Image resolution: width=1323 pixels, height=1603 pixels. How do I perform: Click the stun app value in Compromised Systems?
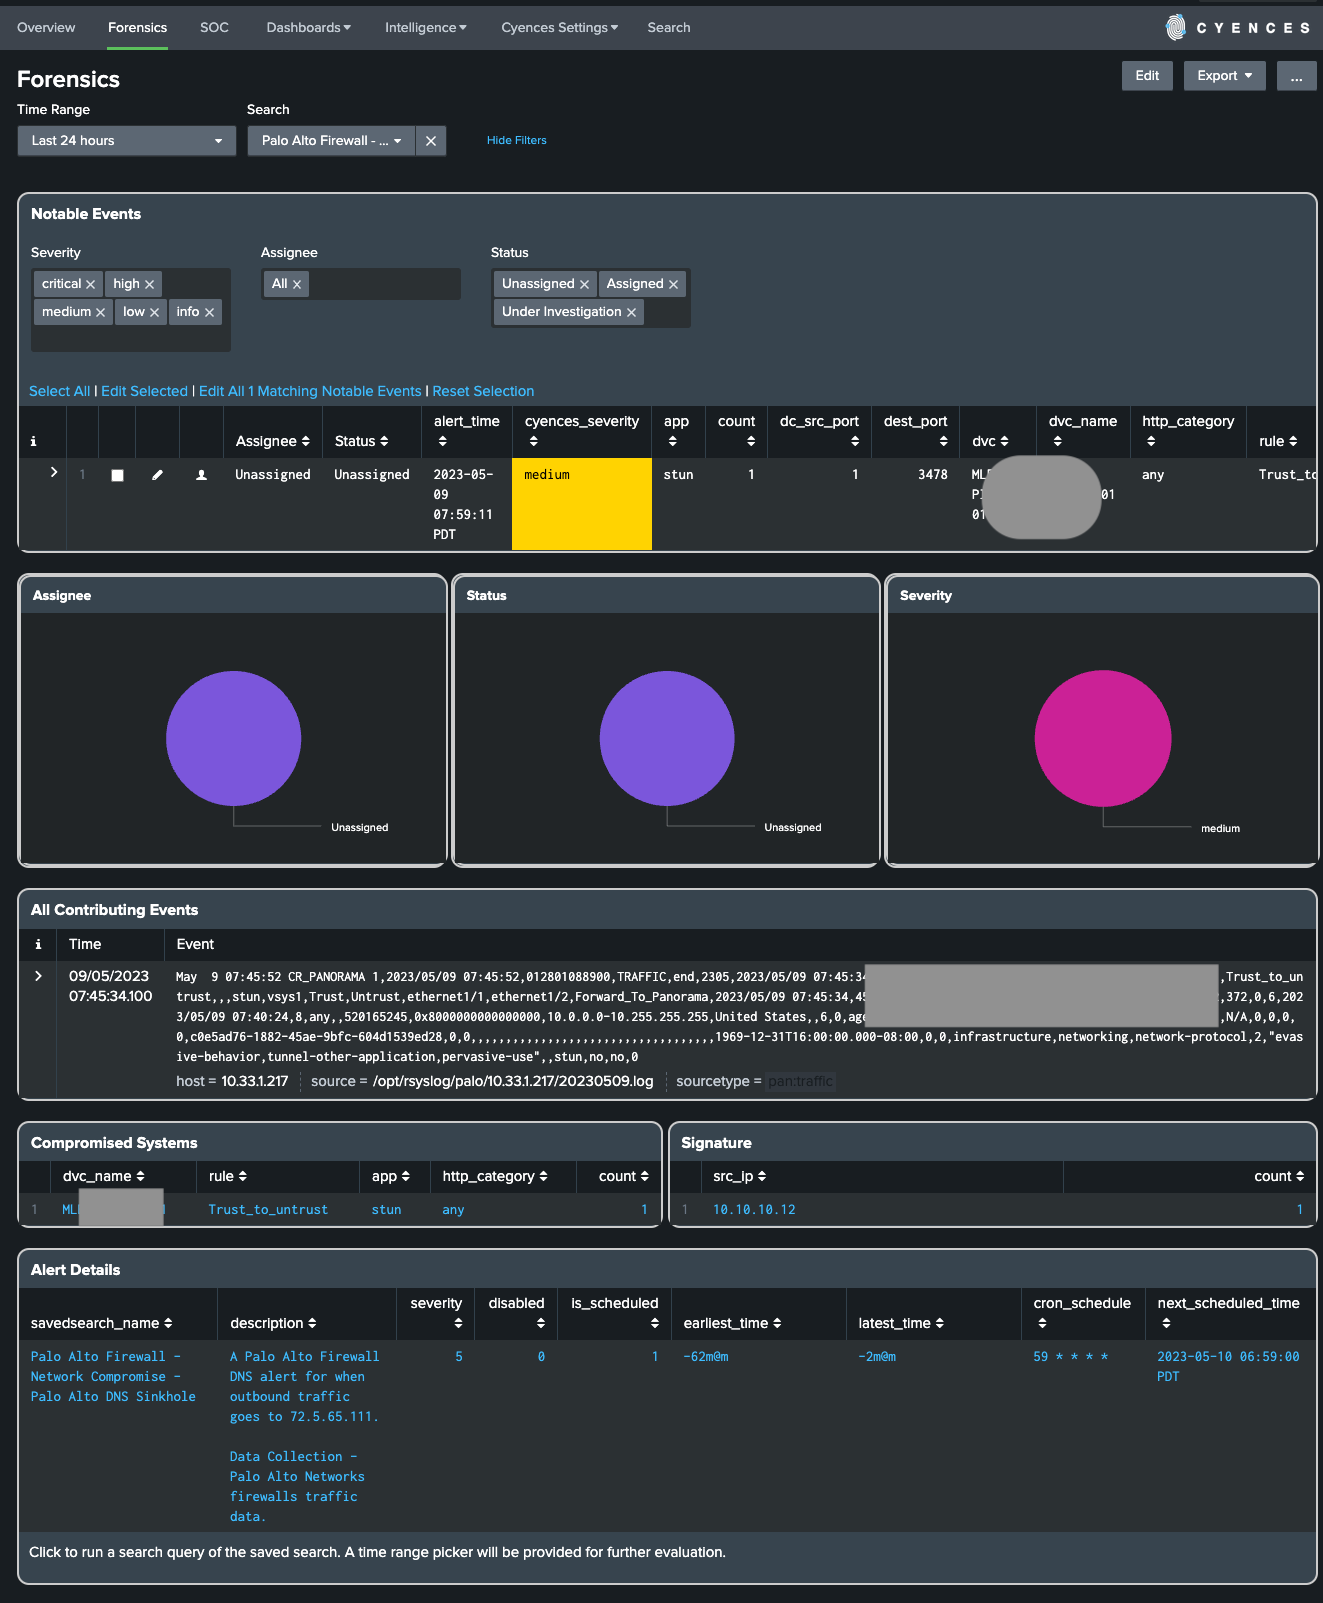click(386, 1210)
